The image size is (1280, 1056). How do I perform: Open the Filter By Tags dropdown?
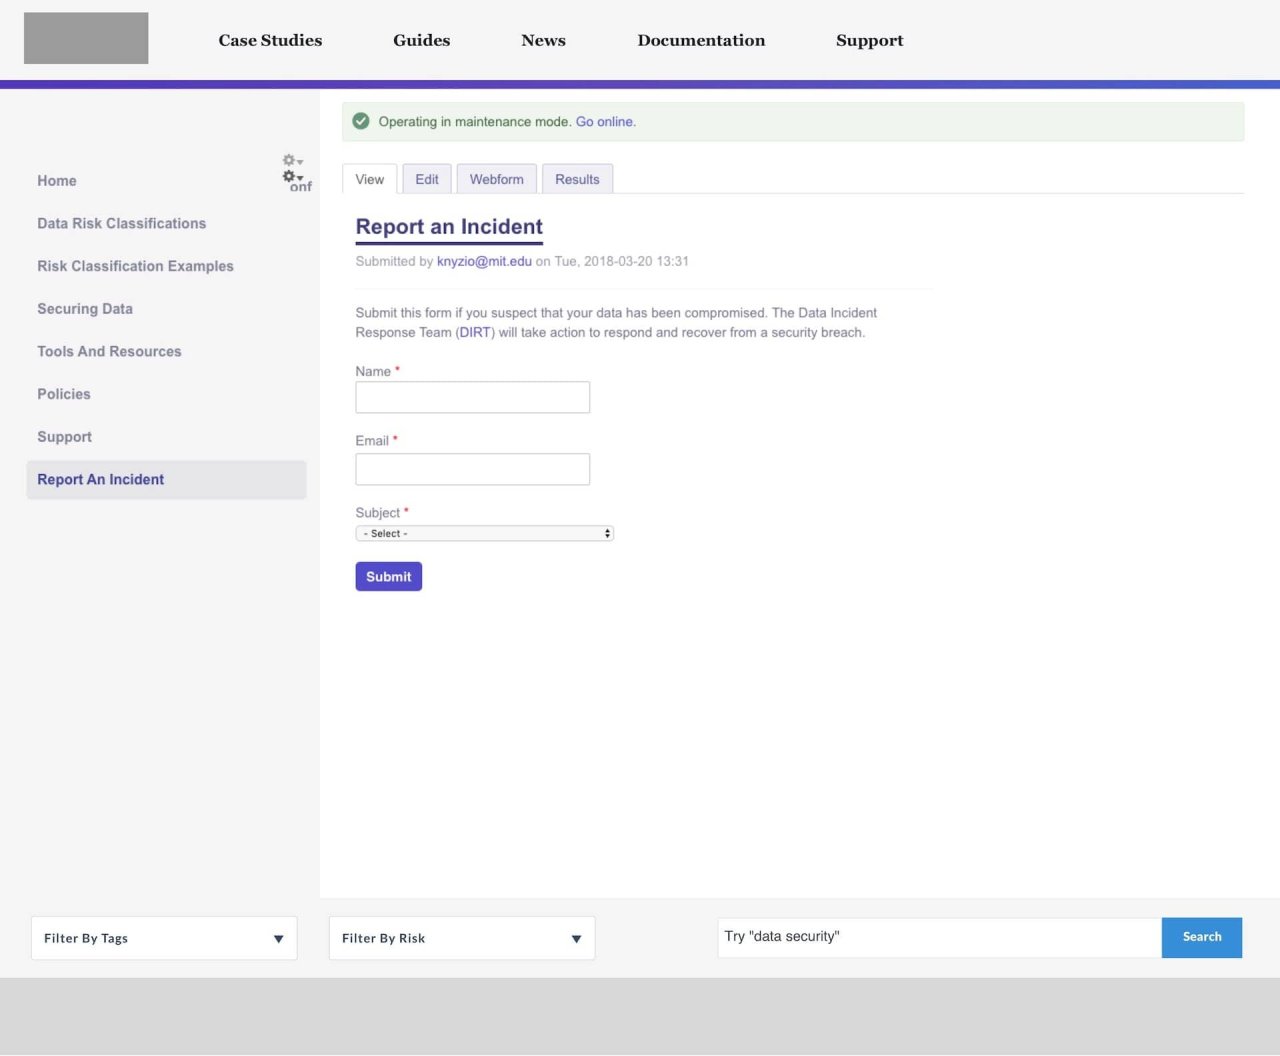pyautogui.click(x=164, y=938)
